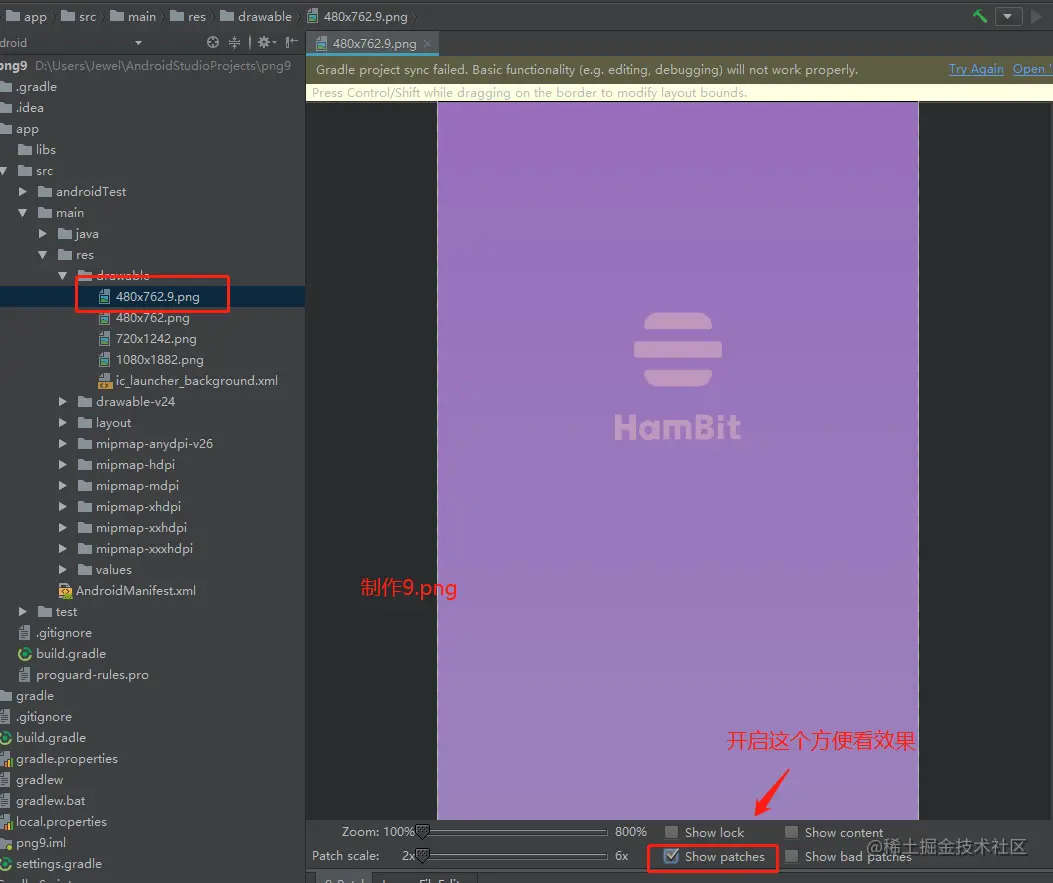Click the scroll-from-source target icon
1053x883 pixels.
click(213, 42)
